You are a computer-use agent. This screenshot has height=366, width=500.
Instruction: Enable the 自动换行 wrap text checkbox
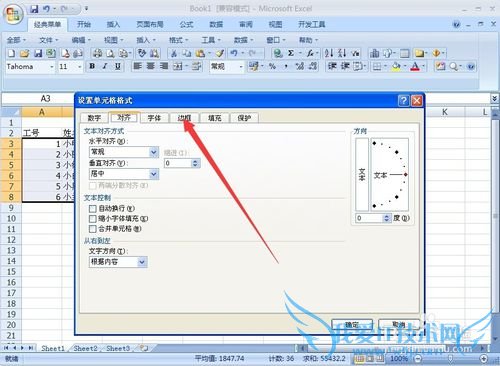93,209
